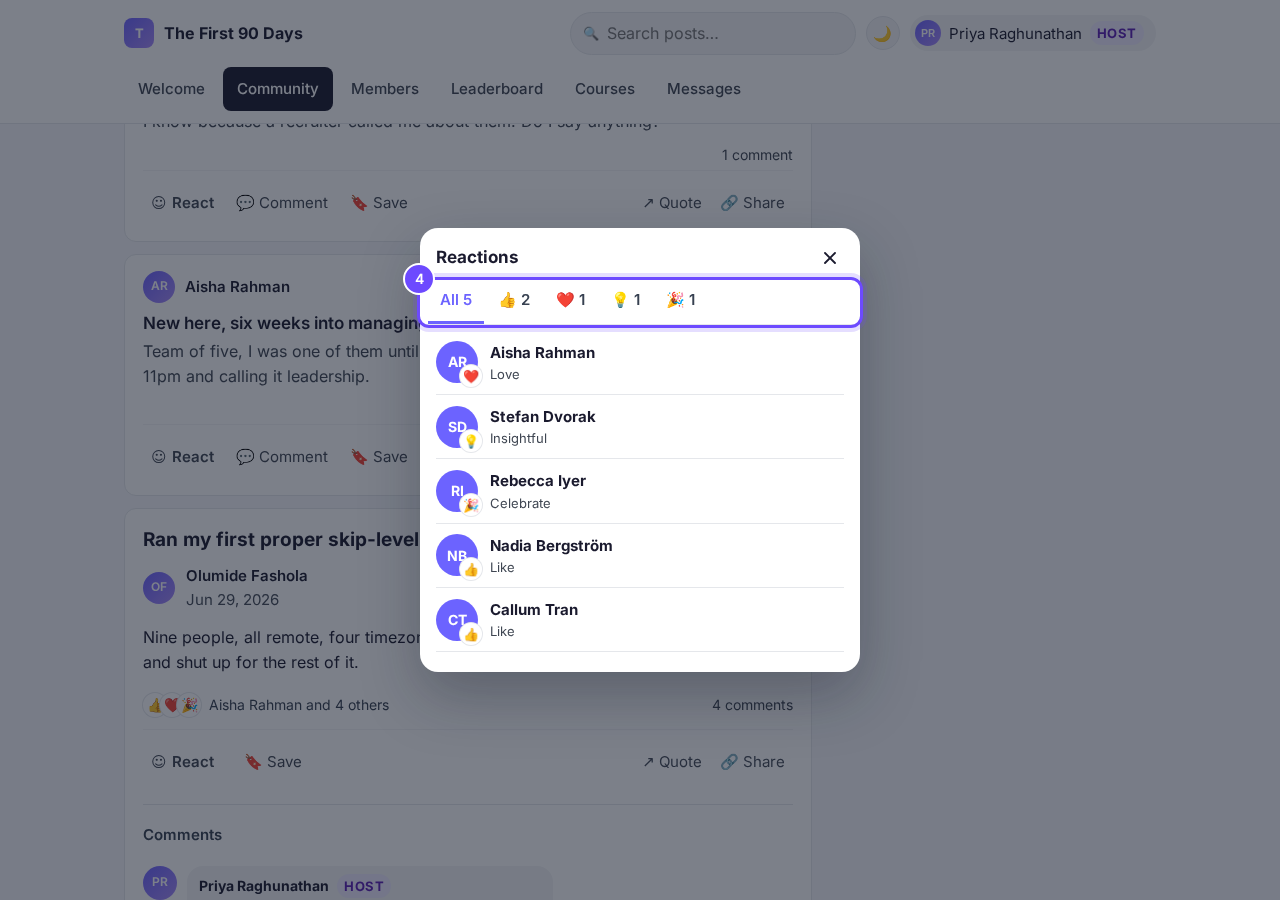This screenshot has height=900, width=1280.
Task: Click 'Aisha Rahman and 4 others' reactions
Action: (299, 705)
